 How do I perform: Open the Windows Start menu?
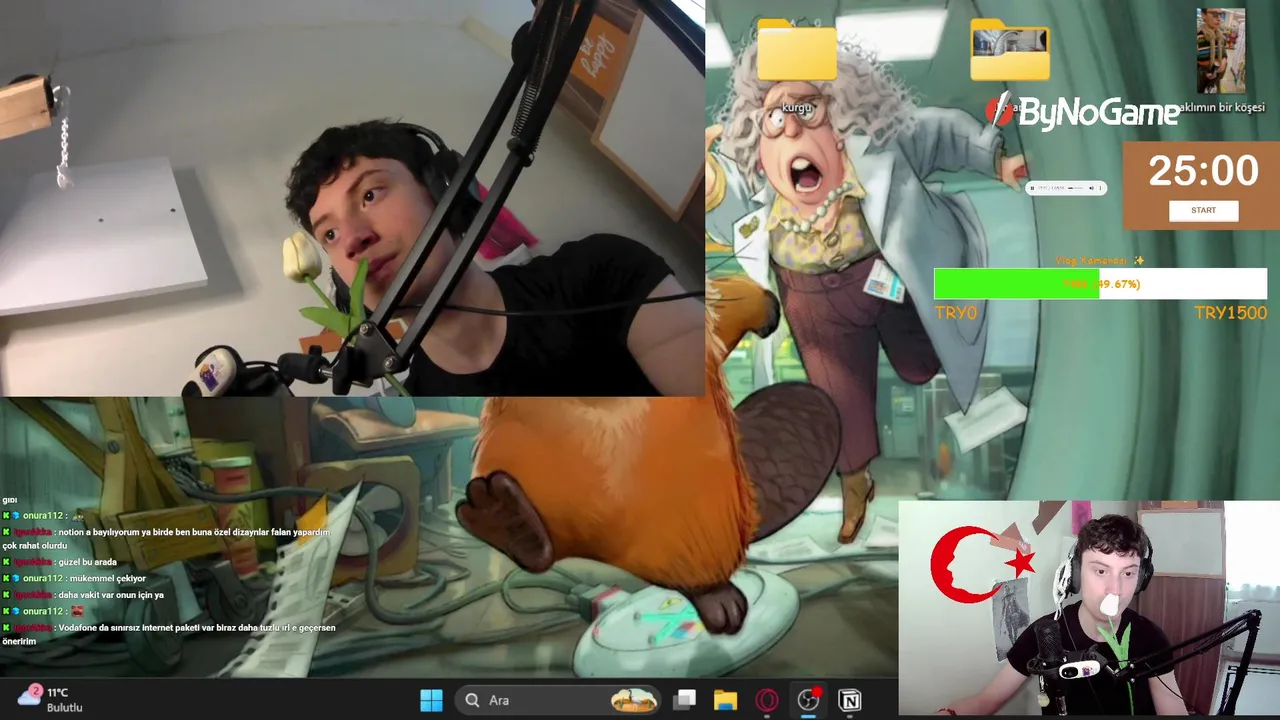pos(431,700)
